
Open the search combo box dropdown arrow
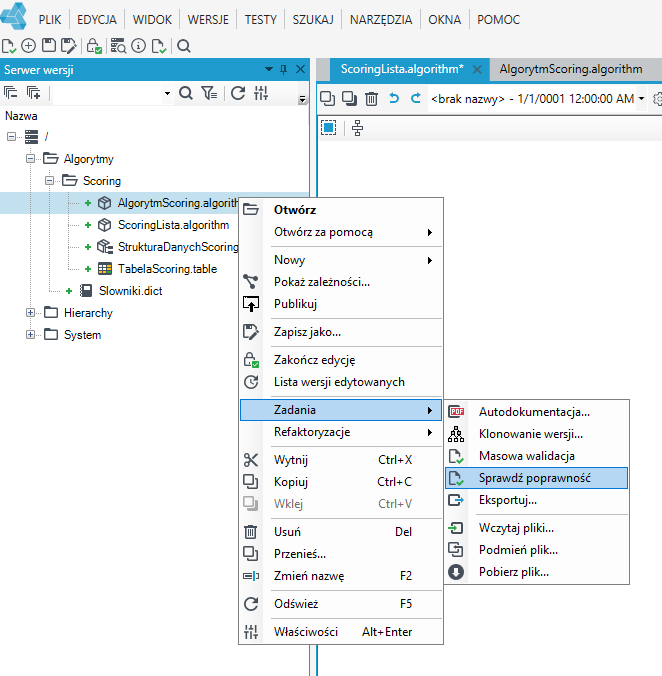[x=167, y=93]
